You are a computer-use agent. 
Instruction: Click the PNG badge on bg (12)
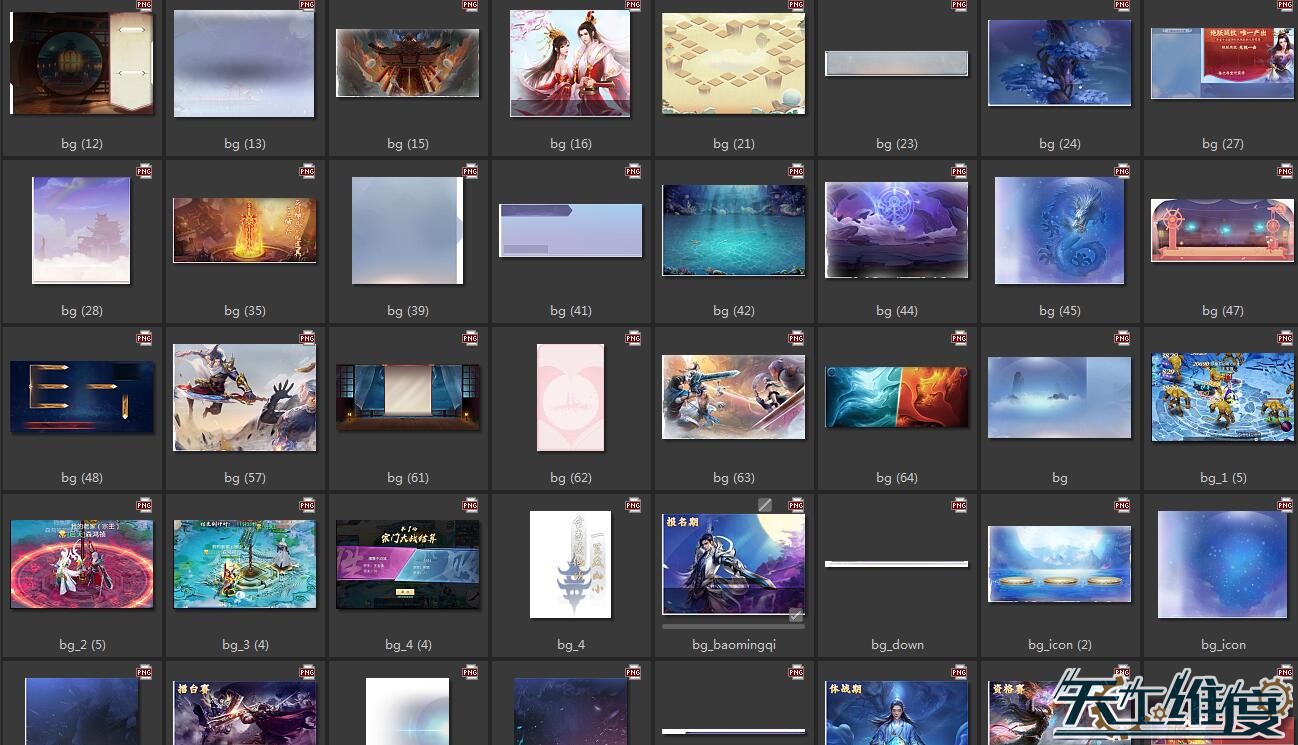tap(144, 5)
